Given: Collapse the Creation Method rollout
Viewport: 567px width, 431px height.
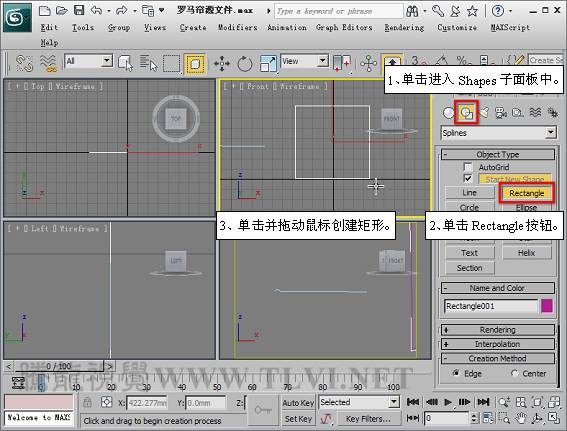Looking at the screenshot, I should 498,359.
